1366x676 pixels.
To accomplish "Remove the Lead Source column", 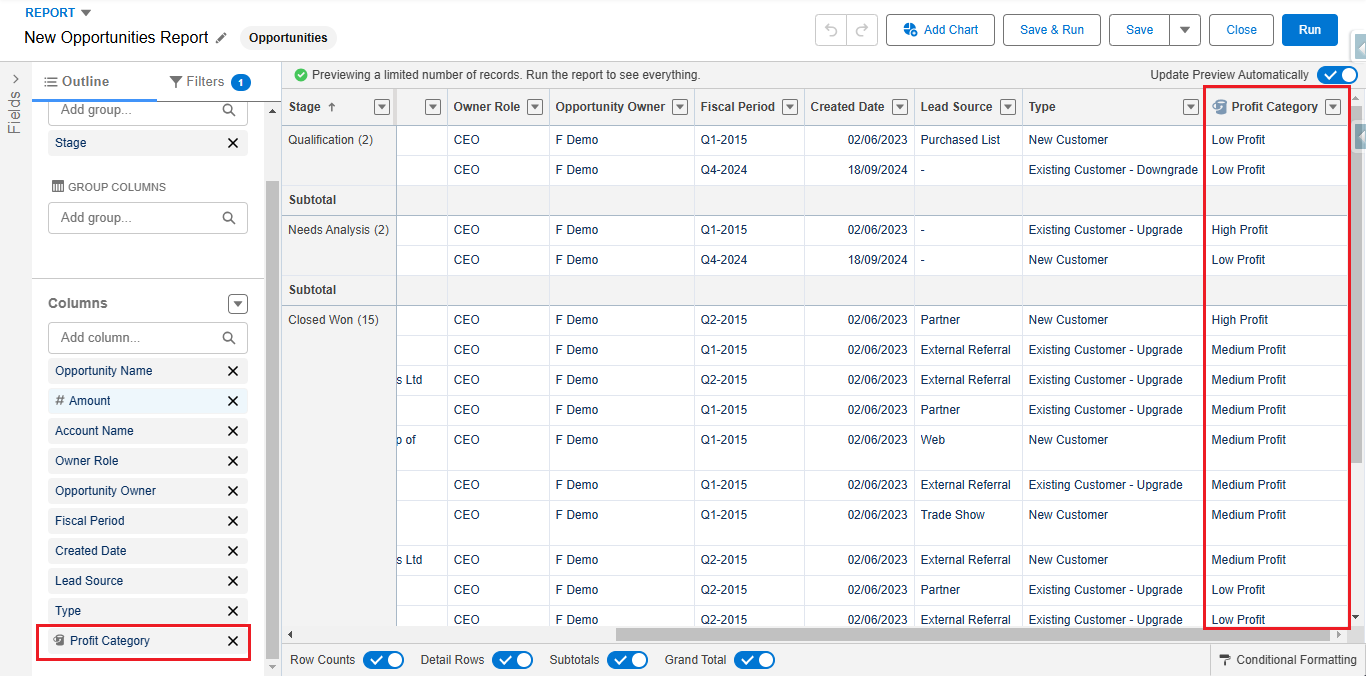I will 233,581.
